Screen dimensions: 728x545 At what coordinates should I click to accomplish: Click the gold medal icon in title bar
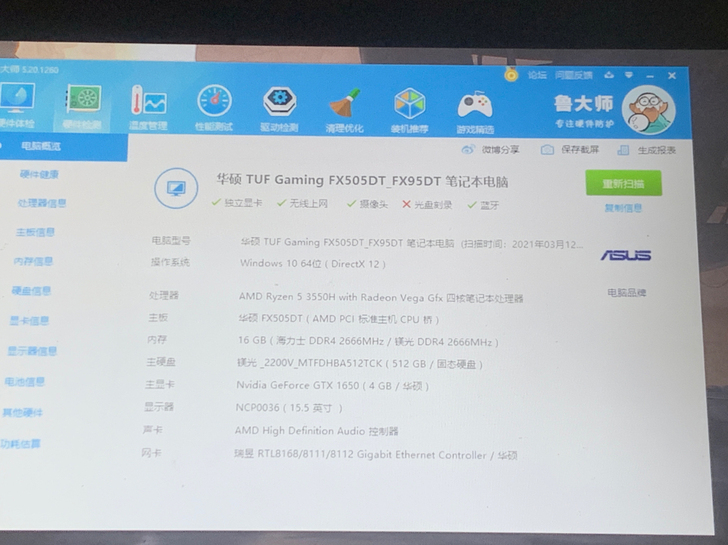point(511,74)
